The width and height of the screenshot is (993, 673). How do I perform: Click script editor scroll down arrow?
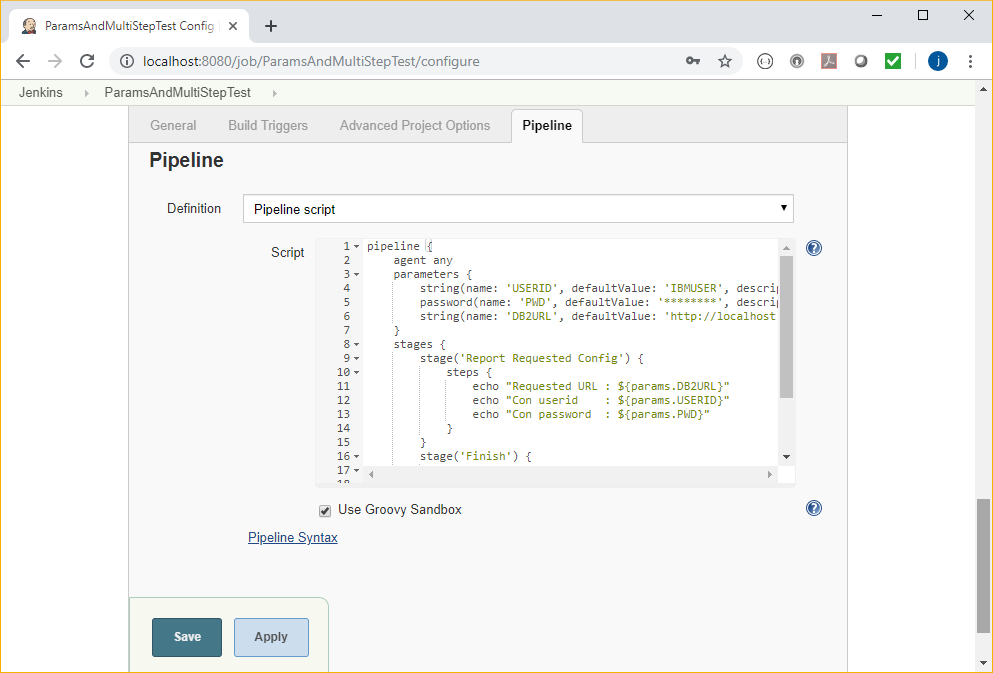click(x=786, y=456)
